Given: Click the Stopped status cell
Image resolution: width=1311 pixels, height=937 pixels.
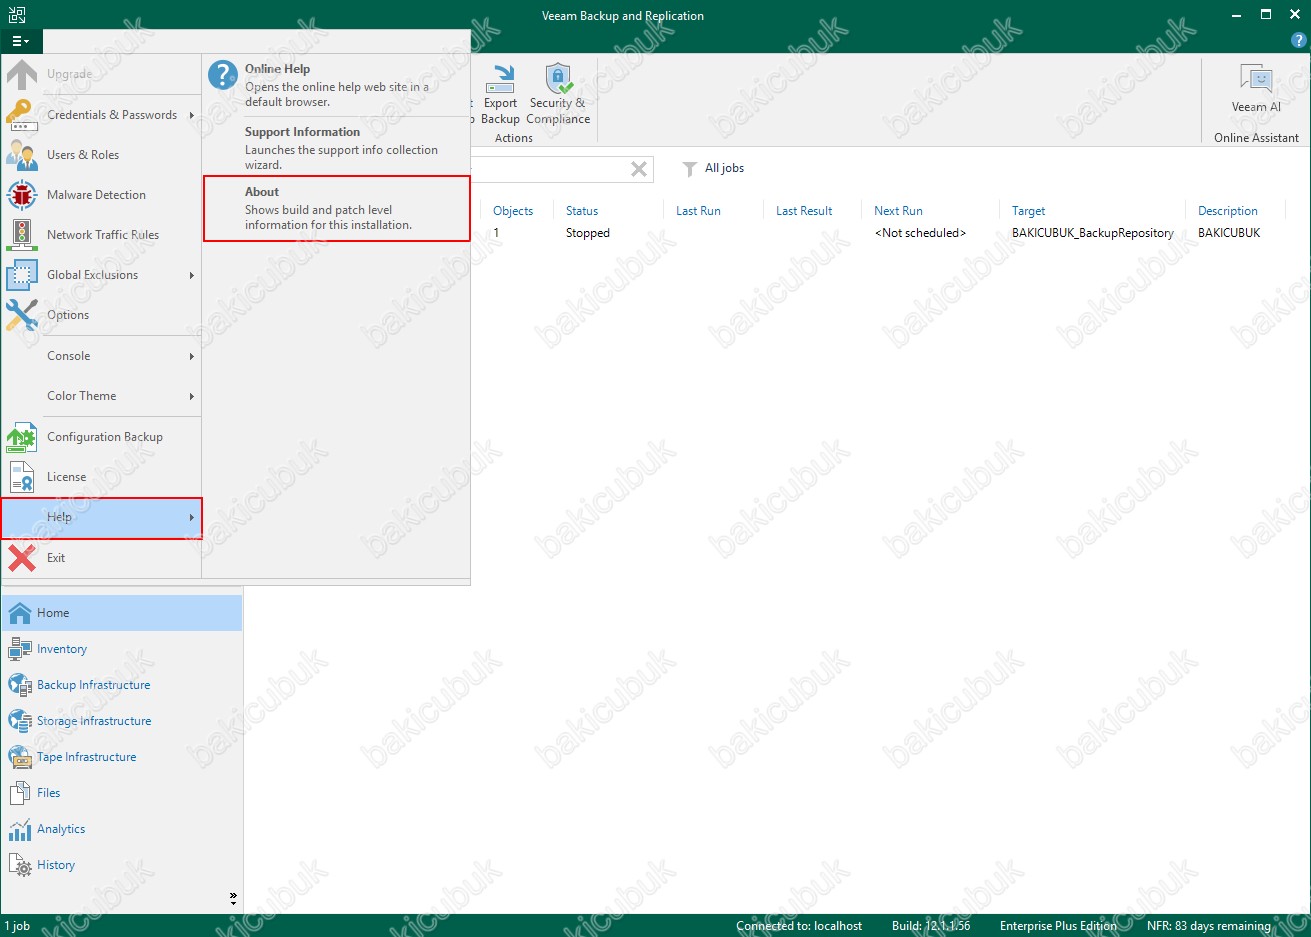Looking at the screenshot, I should click(x=588, y=233).
